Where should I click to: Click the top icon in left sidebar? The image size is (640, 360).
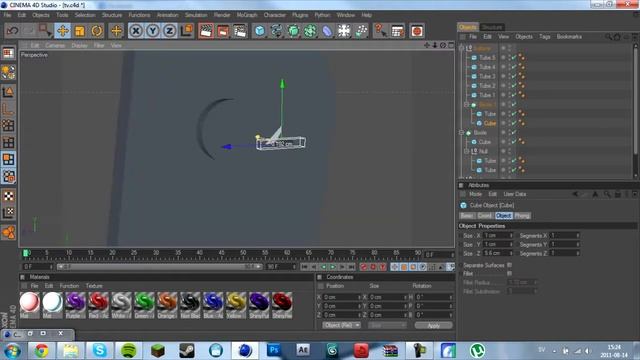click(8, 53)
